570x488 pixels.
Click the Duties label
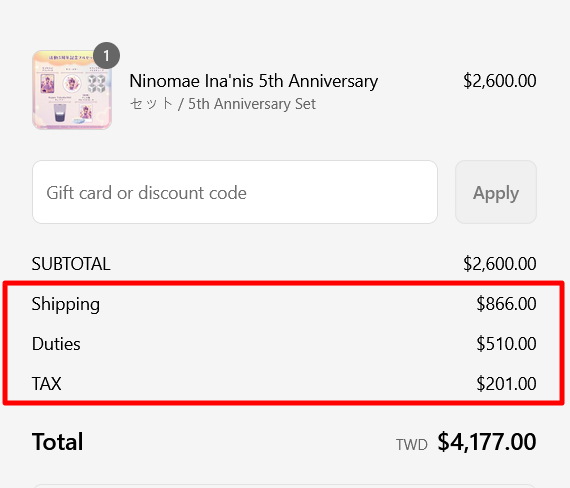click(56, 344)
